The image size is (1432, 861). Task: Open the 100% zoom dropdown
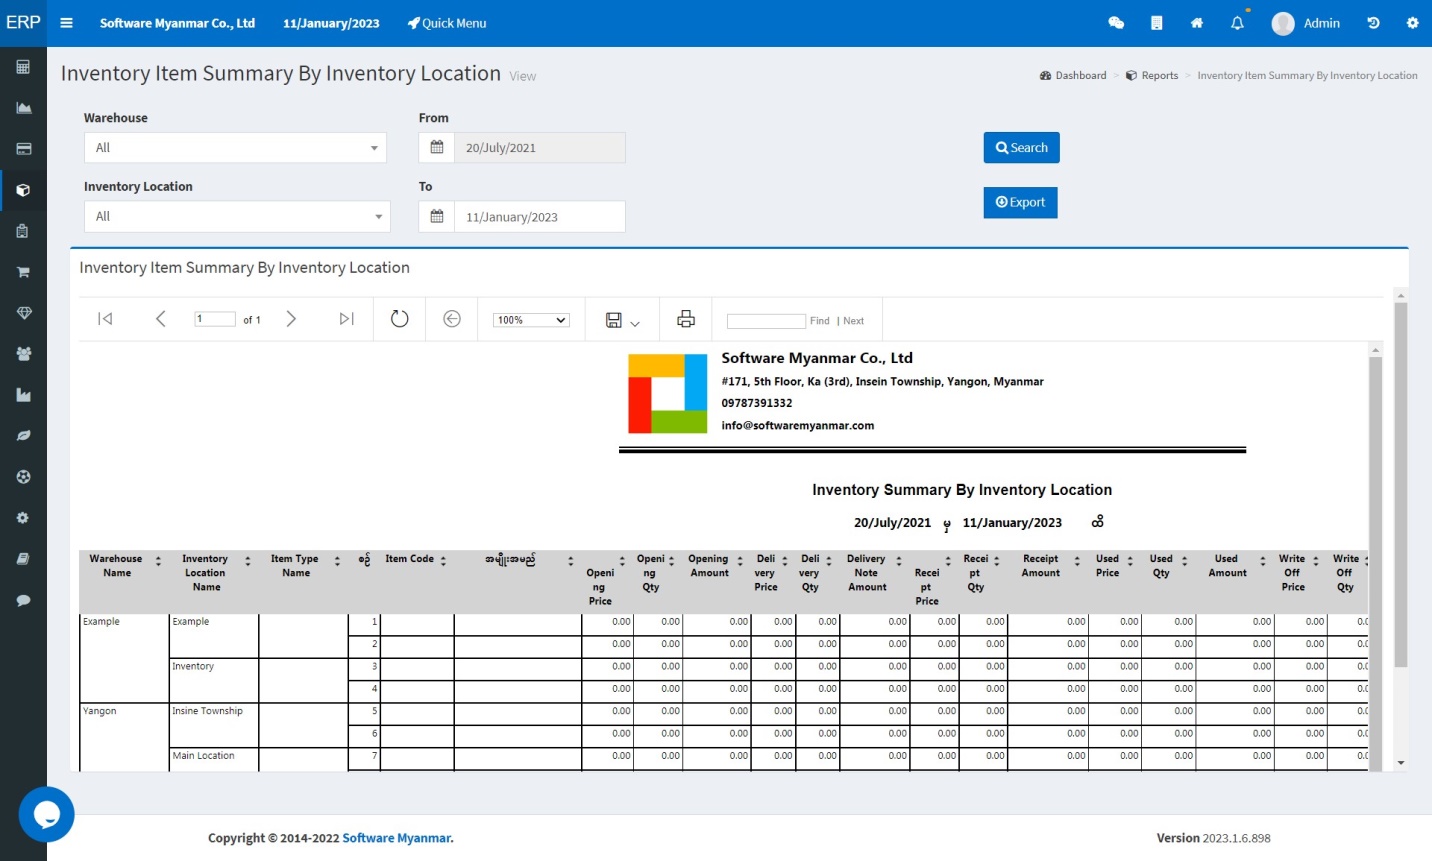[x=531, y=320]
